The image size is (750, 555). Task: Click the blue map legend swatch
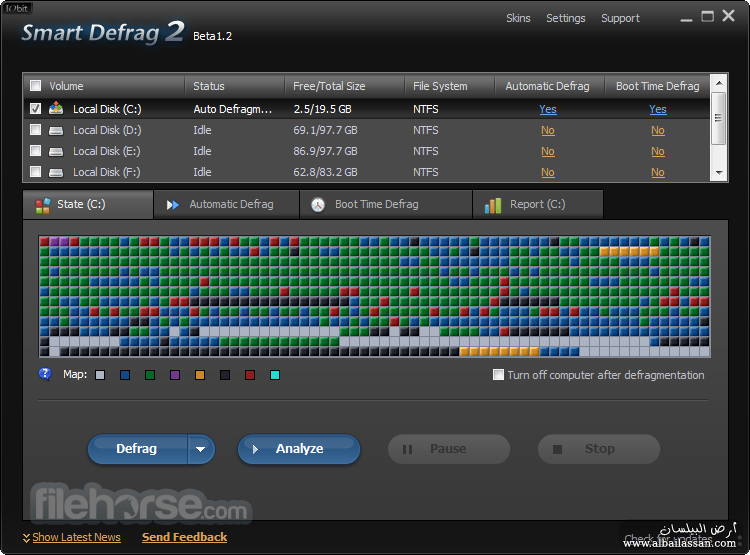(125, 375)
